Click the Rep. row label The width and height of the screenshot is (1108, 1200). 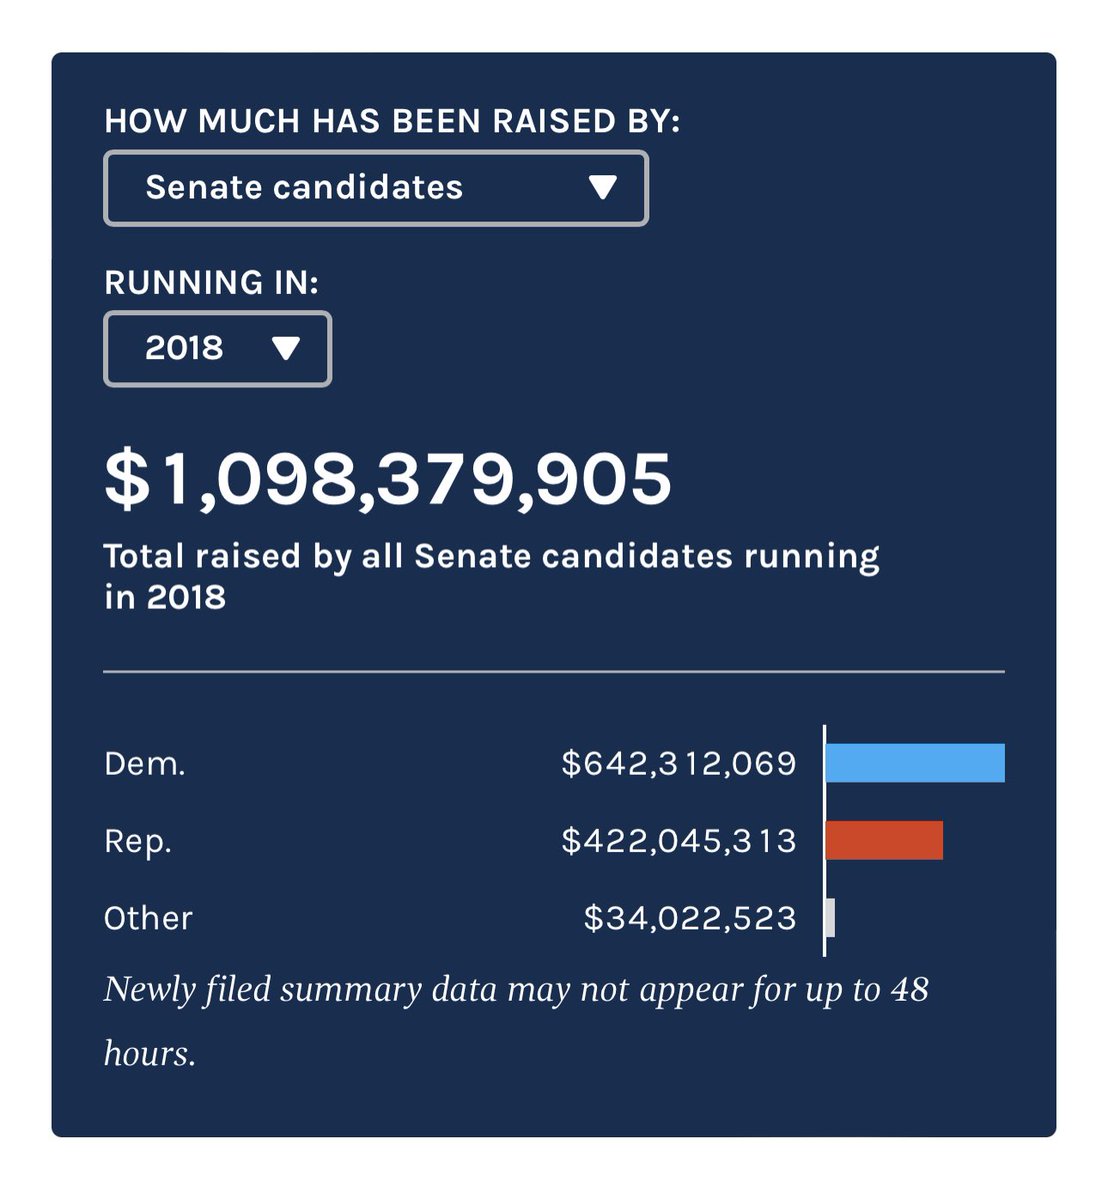click(138, 841)
